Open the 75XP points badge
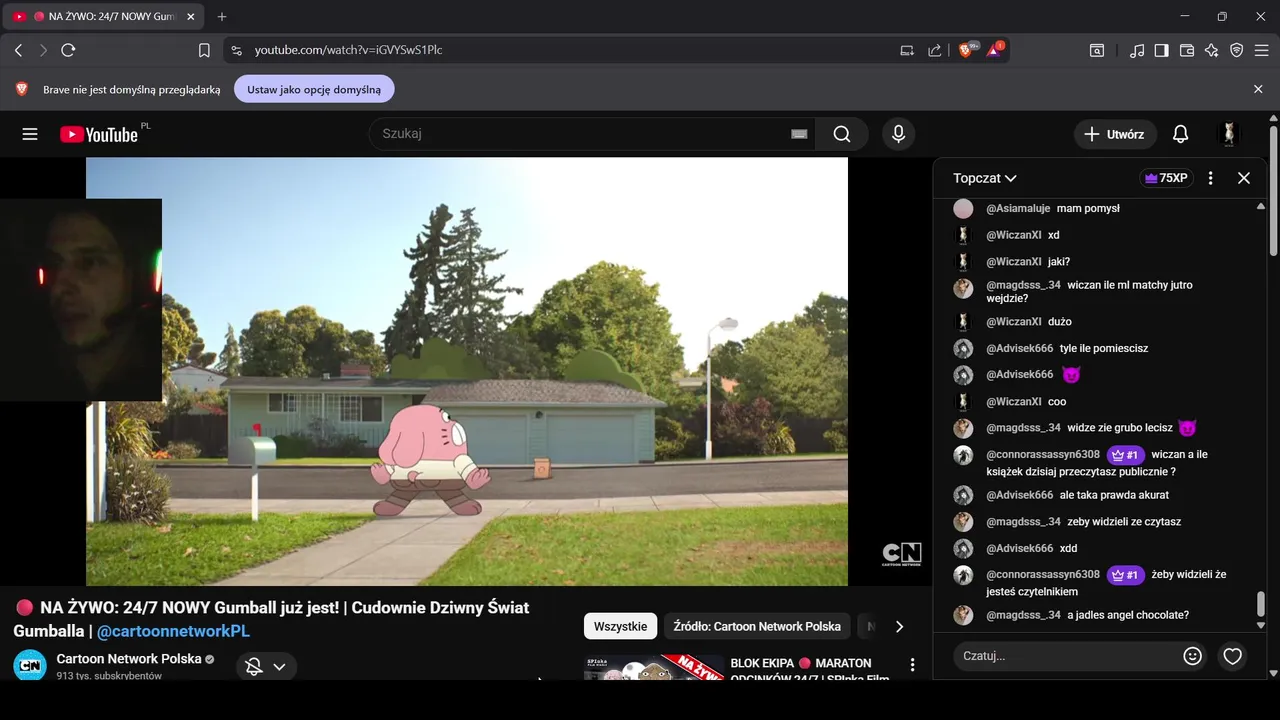The width and height of the screenshot is (1280, 720). (1166, 178)
